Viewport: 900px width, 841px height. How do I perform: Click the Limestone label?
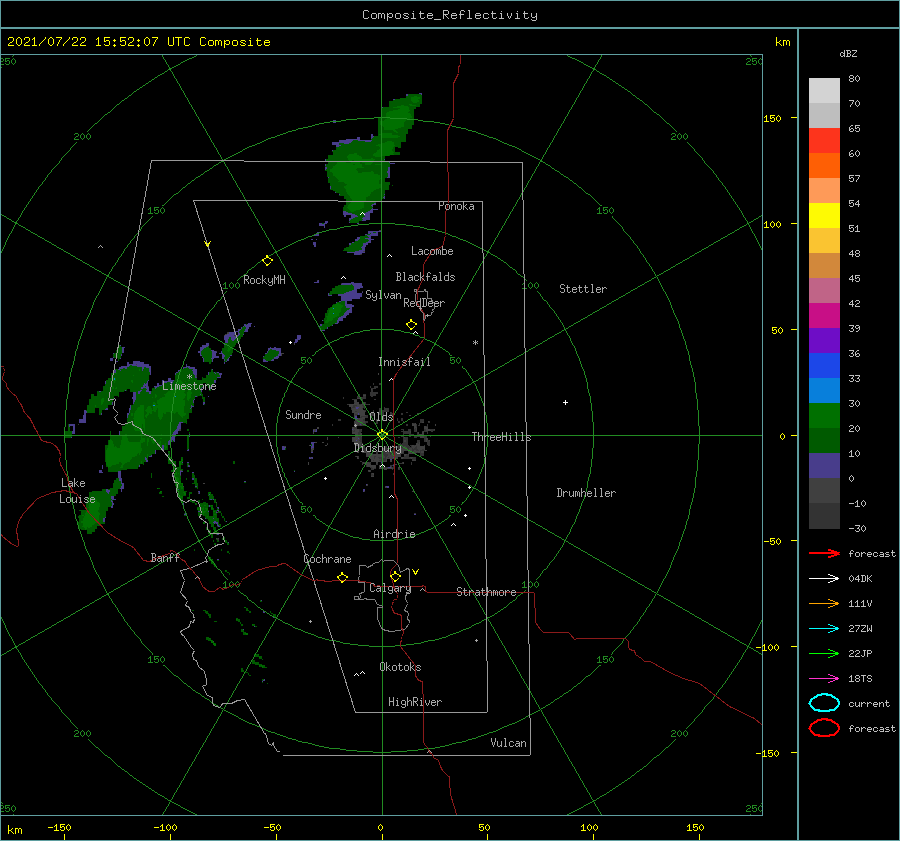(189, 386)
